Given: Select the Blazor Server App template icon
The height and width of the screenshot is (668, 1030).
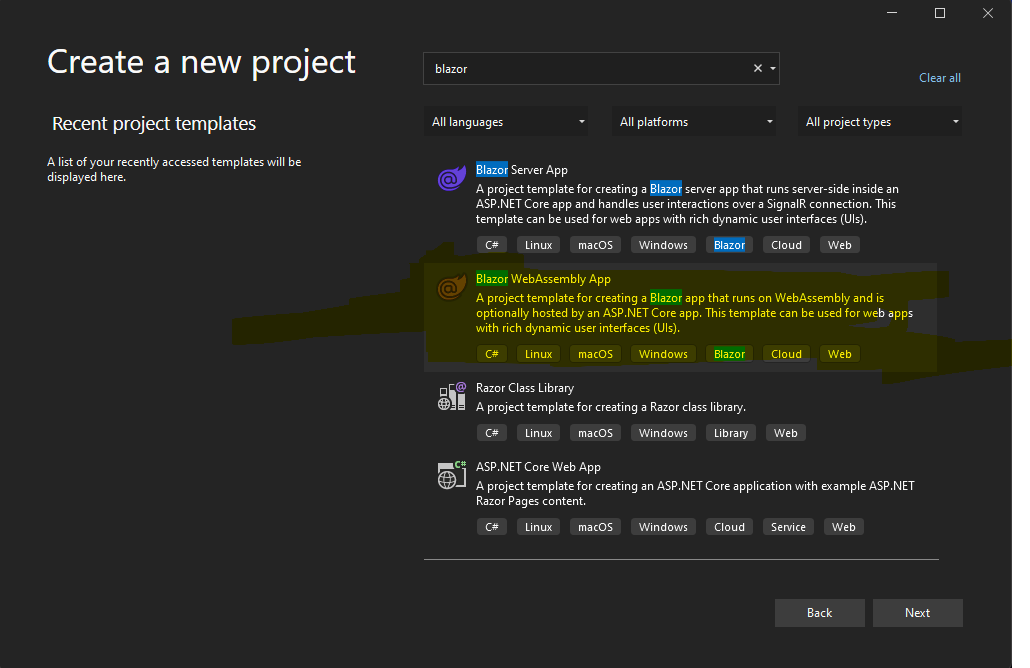Looking at the screenshot, I should (x=452, y=179).
